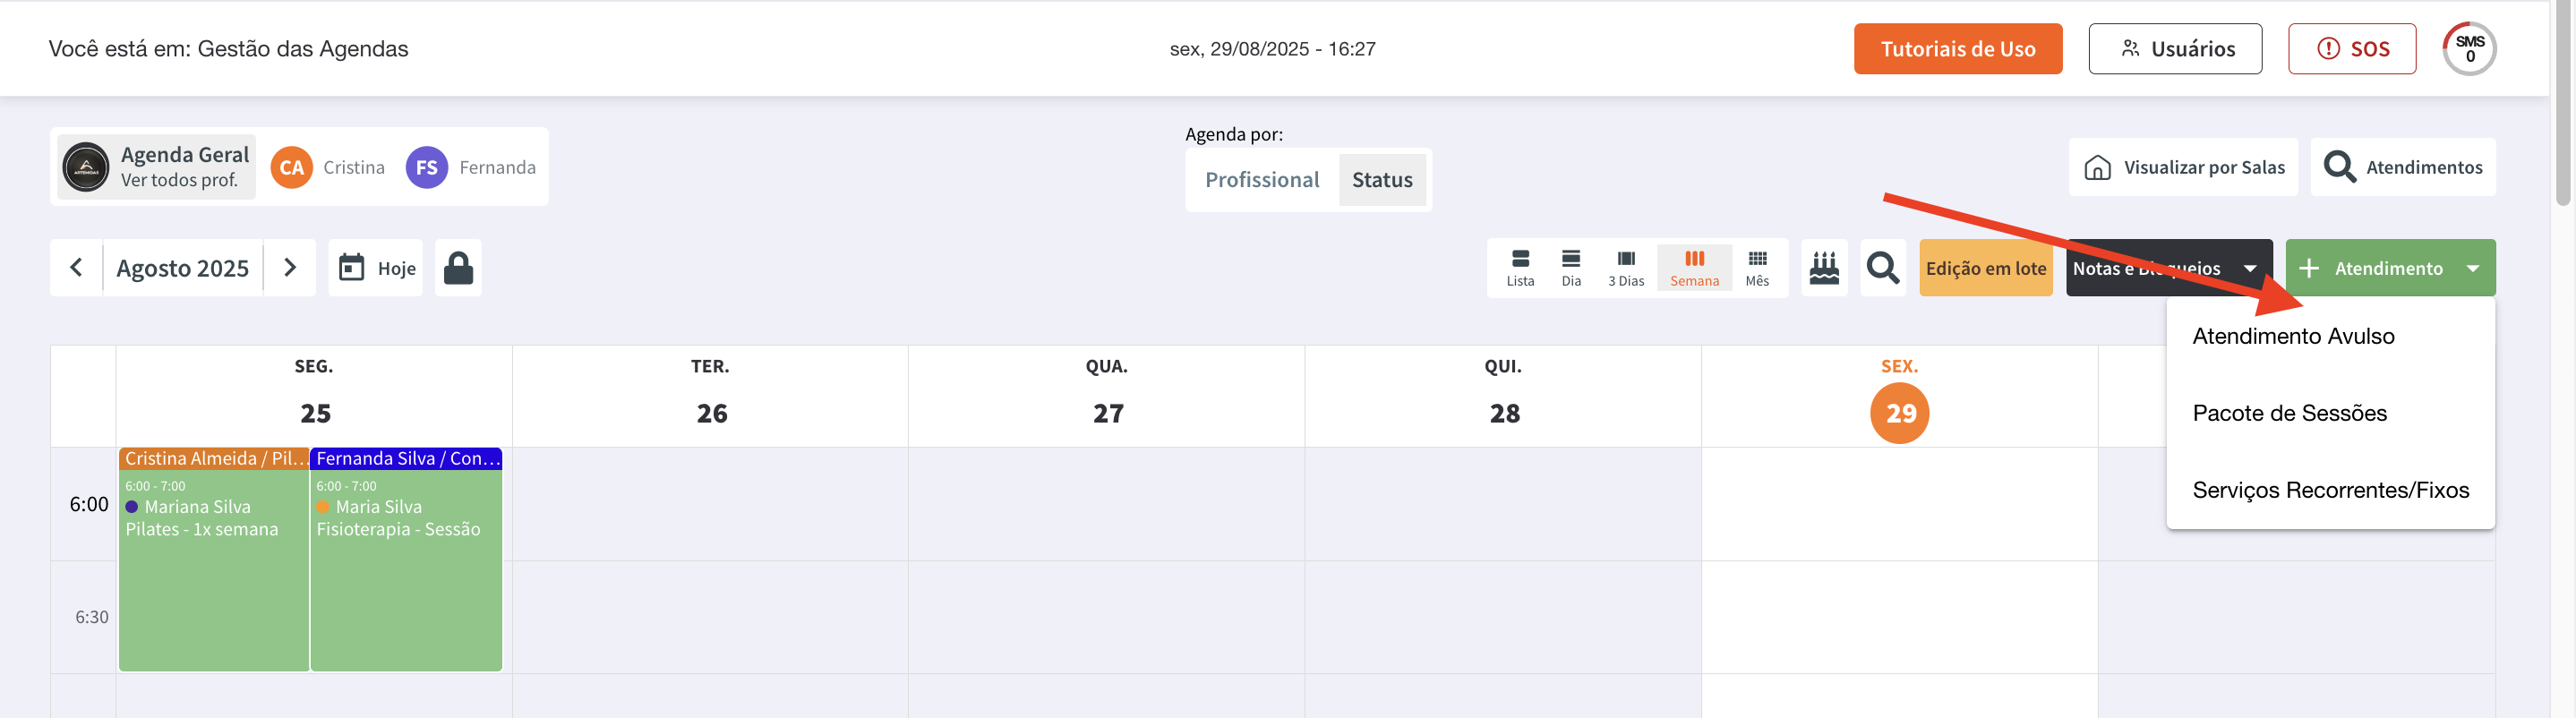The width and height of the screenshot is (2576, 718).
Task: Click the Edição em lote button
Action: tap(1985, 268)
